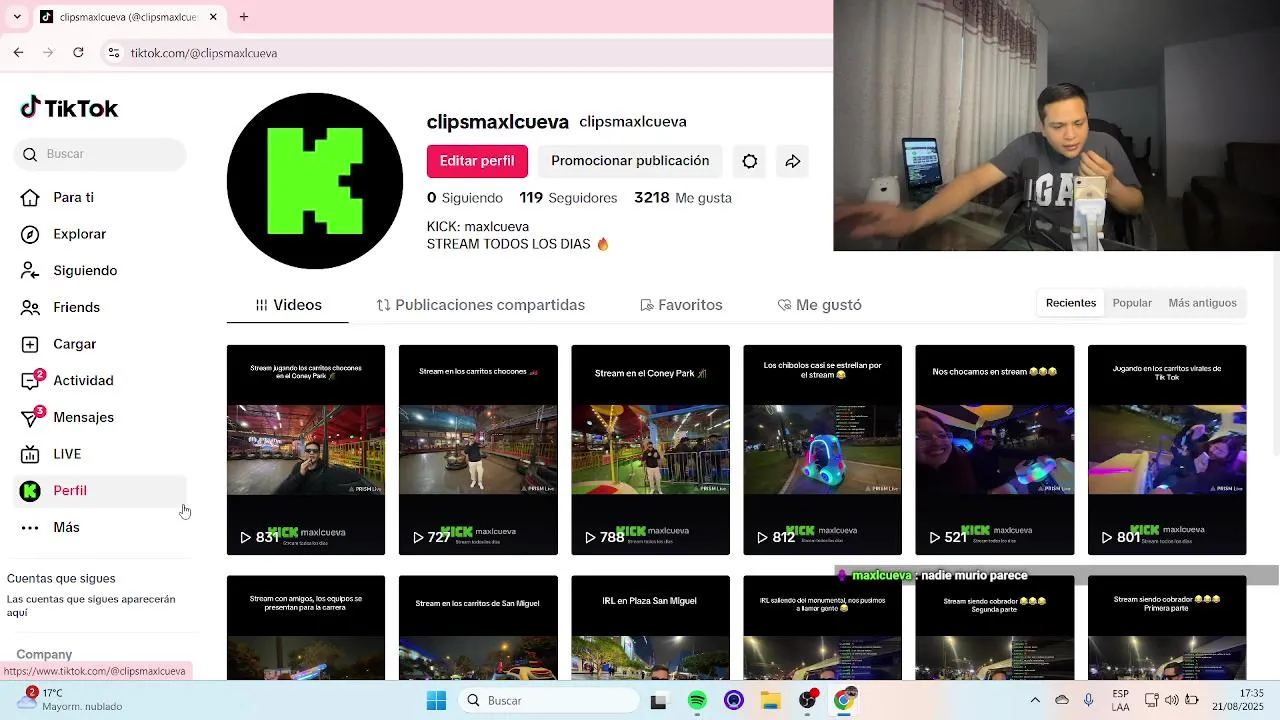Viewport: 1280px width, 720px height.
Task: Open Spotify from taskbar
Action: 697,701
